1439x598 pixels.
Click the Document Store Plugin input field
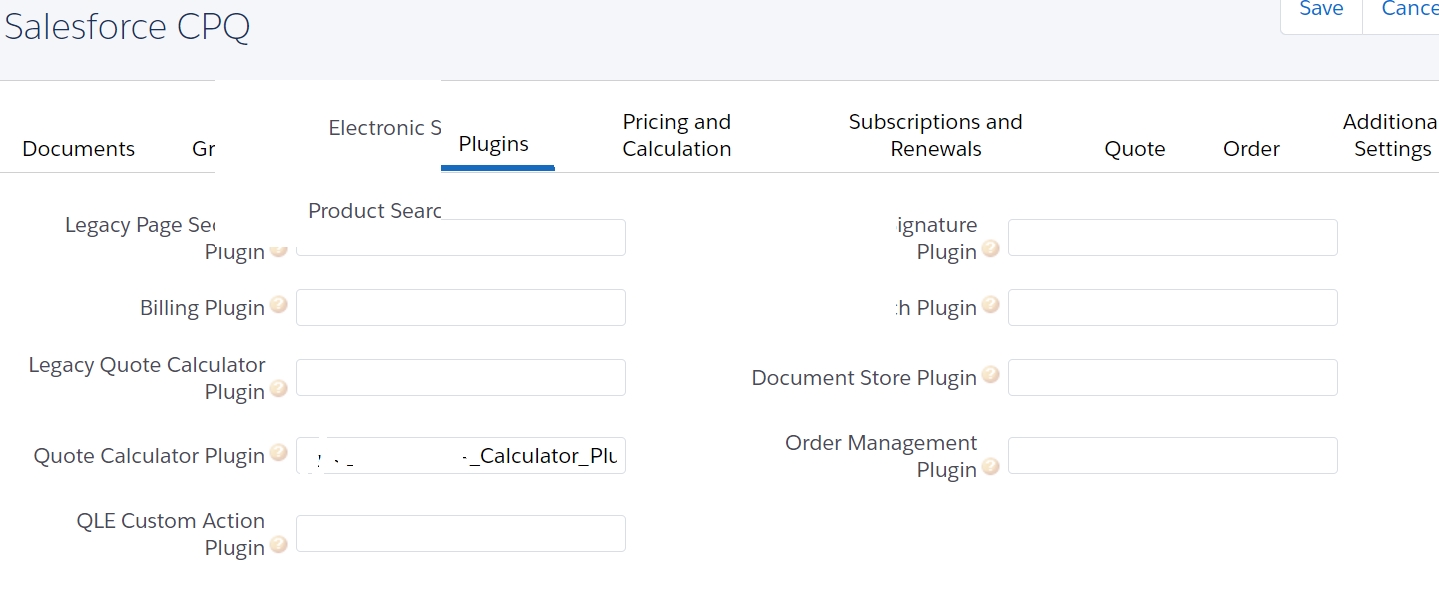tap(1172, 377)
